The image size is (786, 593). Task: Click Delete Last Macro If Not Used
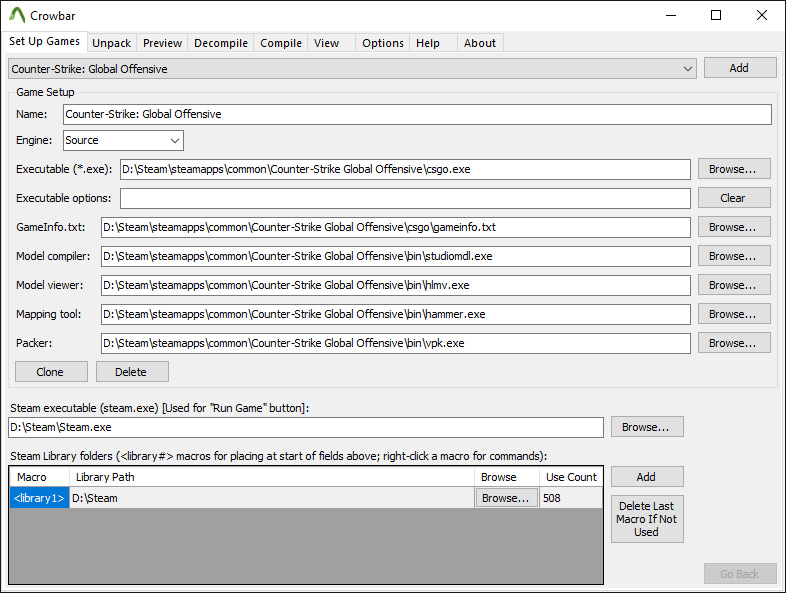click(647, 519)
